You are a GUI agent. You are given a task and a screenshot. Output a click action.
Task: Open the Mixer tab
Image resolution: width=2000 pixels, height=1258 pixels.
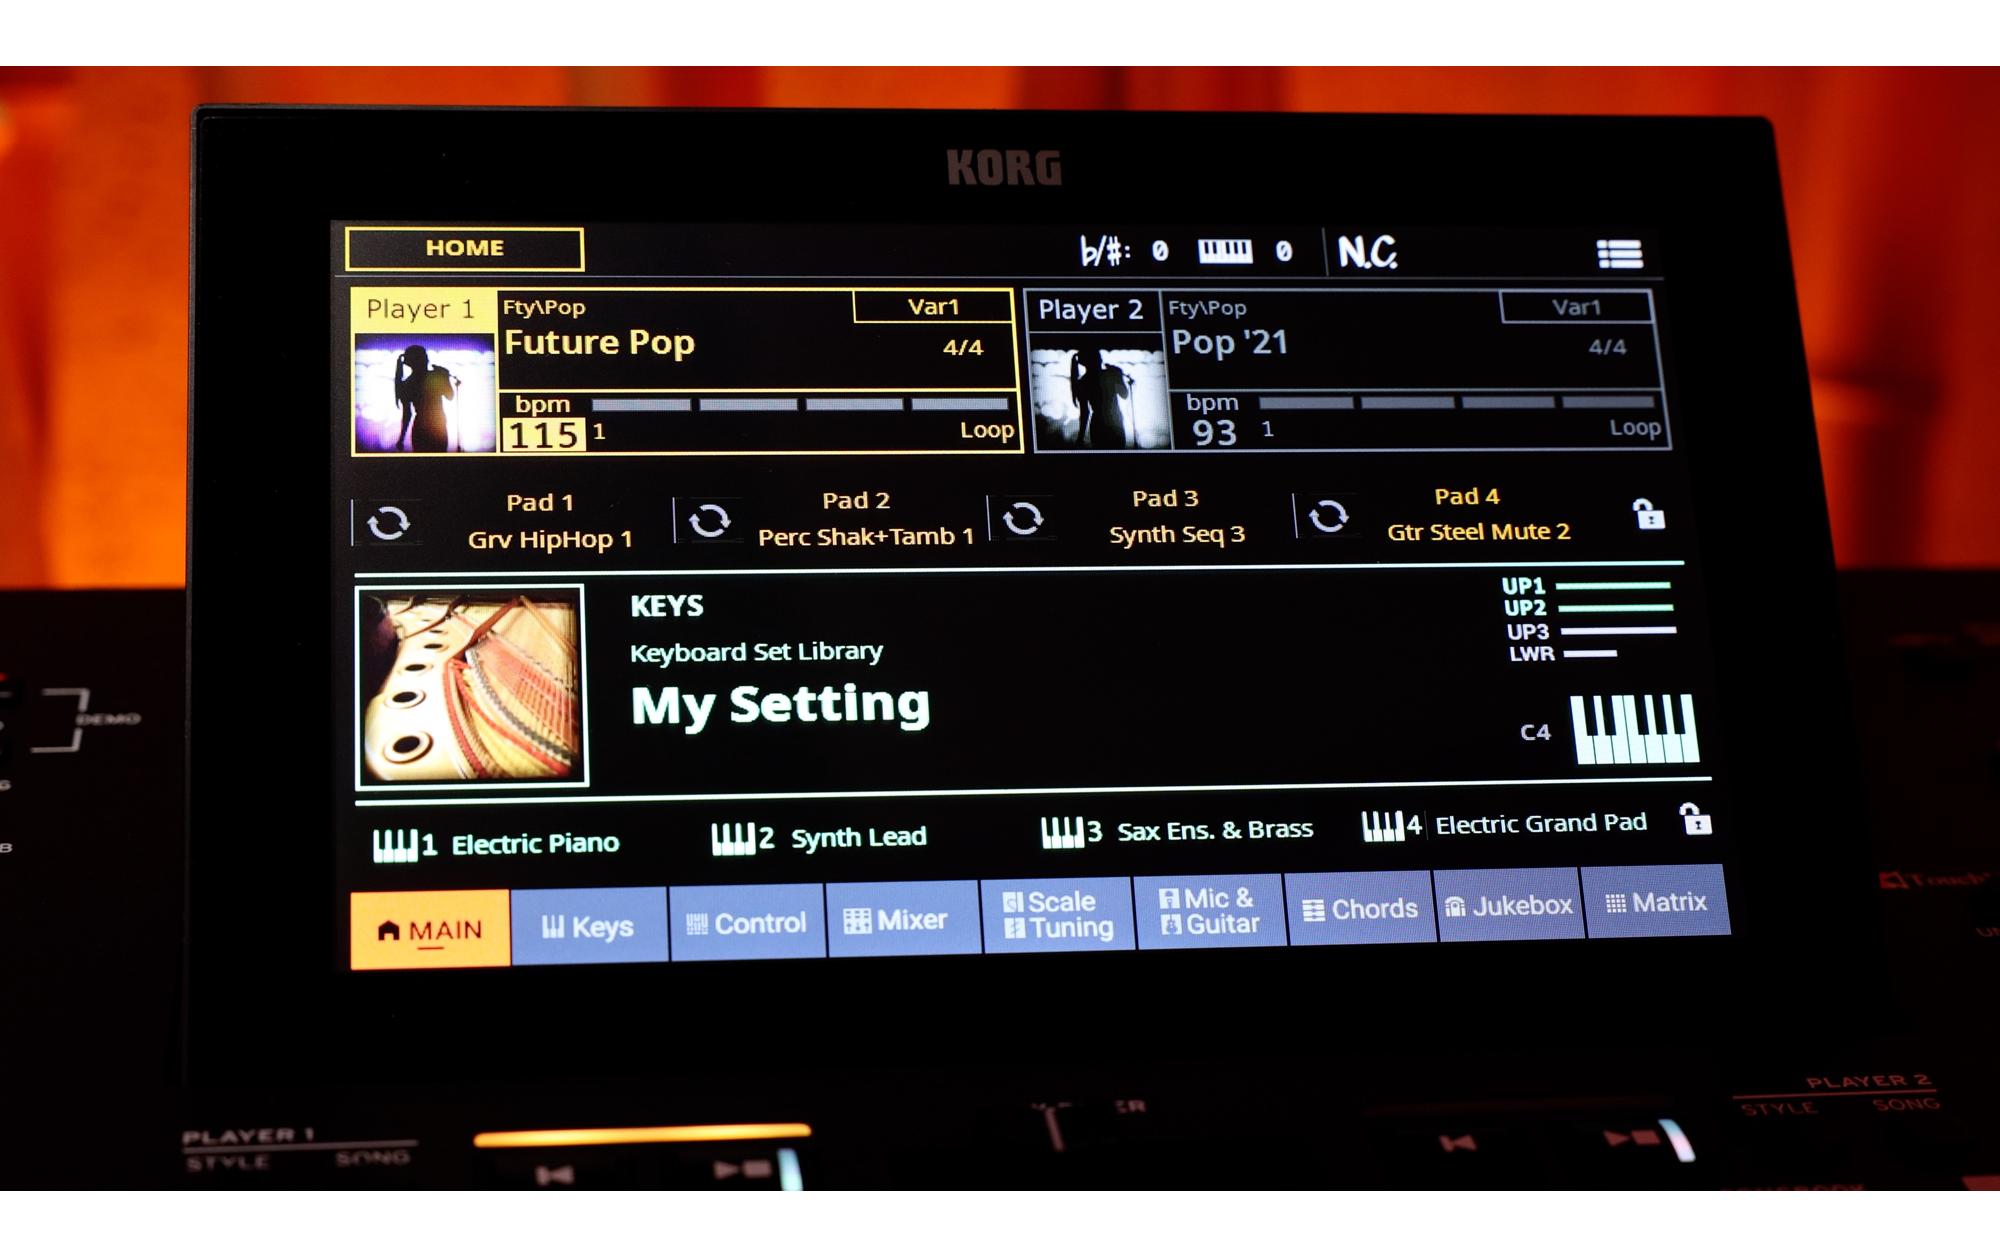coord(903,919)
